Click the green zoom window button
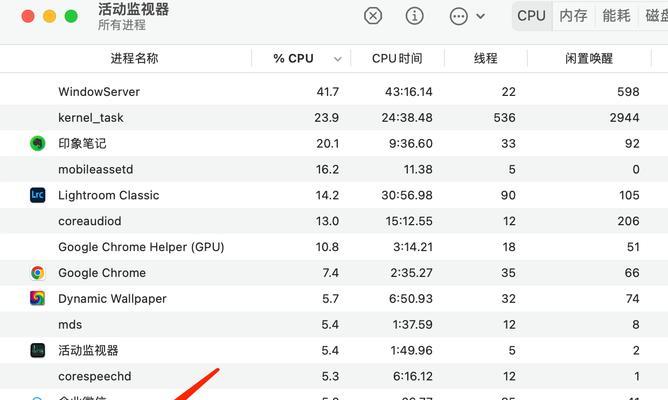Screen dimensions: 668x400 71,17
